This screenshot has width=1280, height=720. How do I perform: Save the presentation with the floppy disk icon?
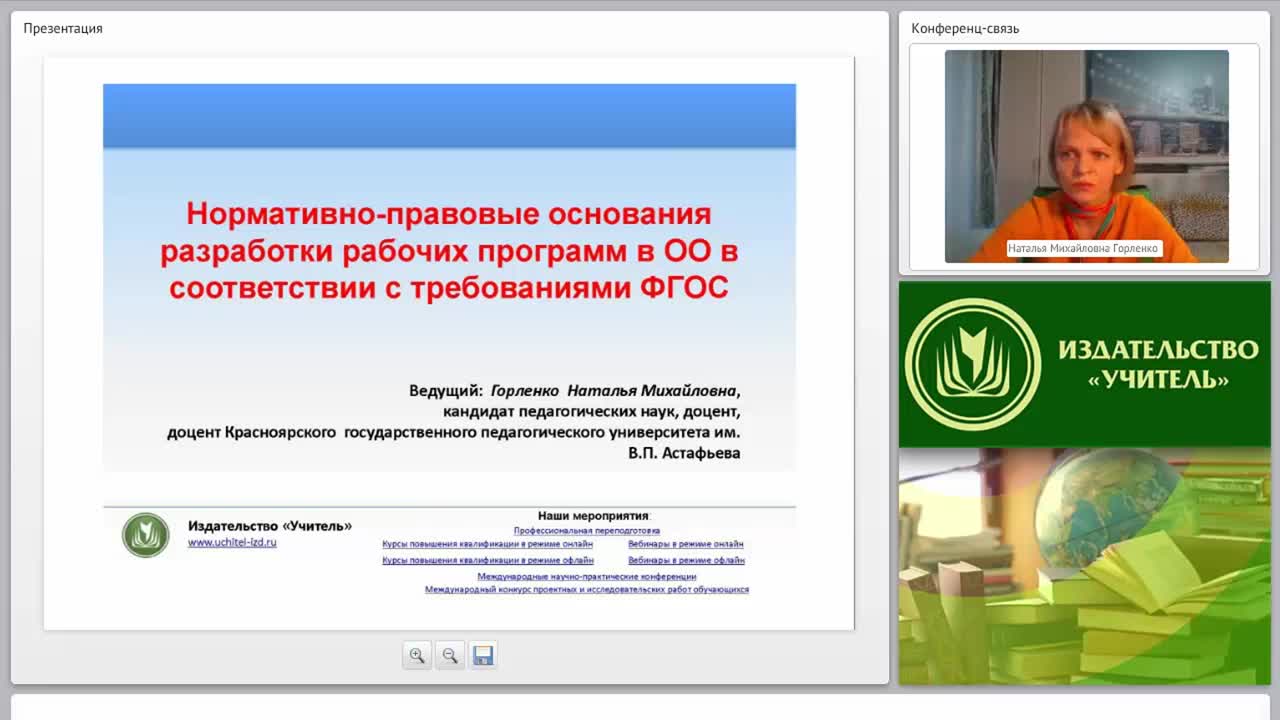coord(483,655)
